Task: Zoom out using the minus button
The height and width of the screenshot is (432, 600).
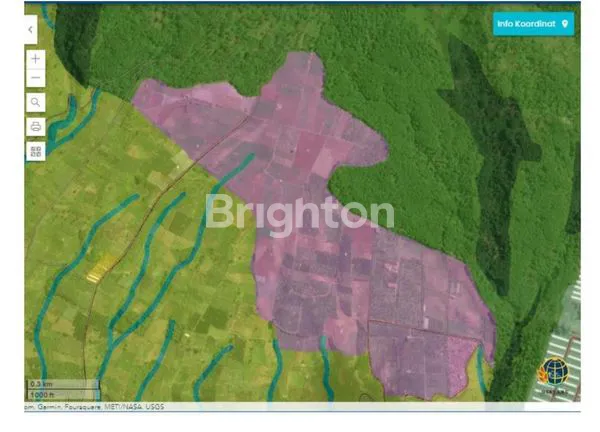Action: pyautogui.click(x=36, y=78)
